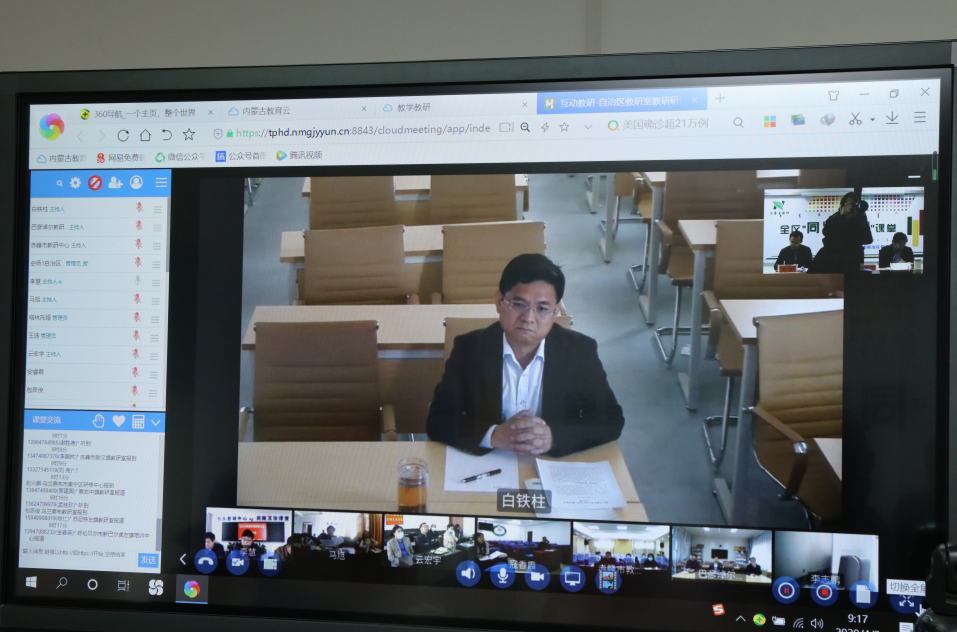
Task: Open the user profile icon in participant panel
Action: click(136, 182)
